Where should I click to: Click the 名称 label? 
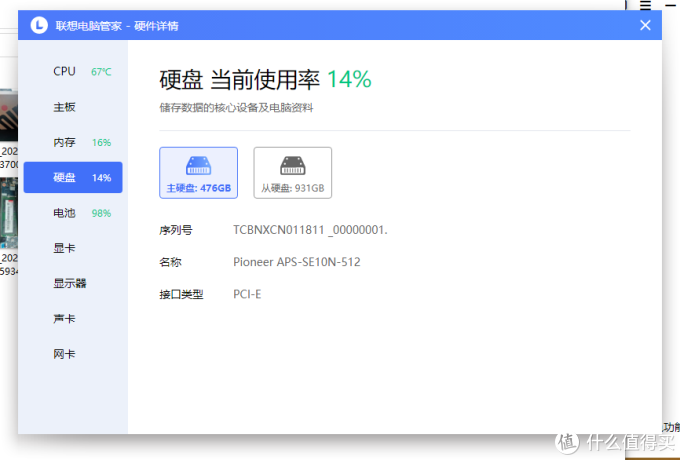click(170, 262)
